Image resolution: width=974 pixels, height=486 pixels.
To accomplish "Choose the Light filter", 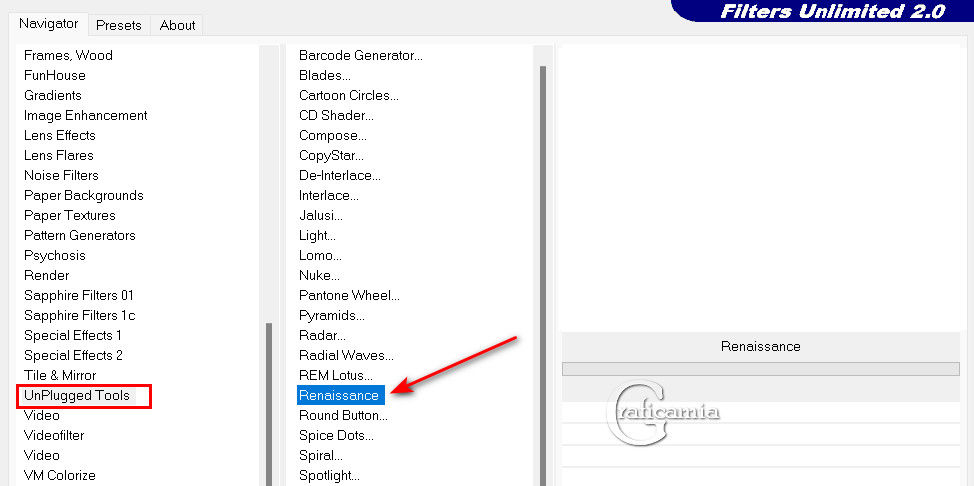I will click(317, 235).
